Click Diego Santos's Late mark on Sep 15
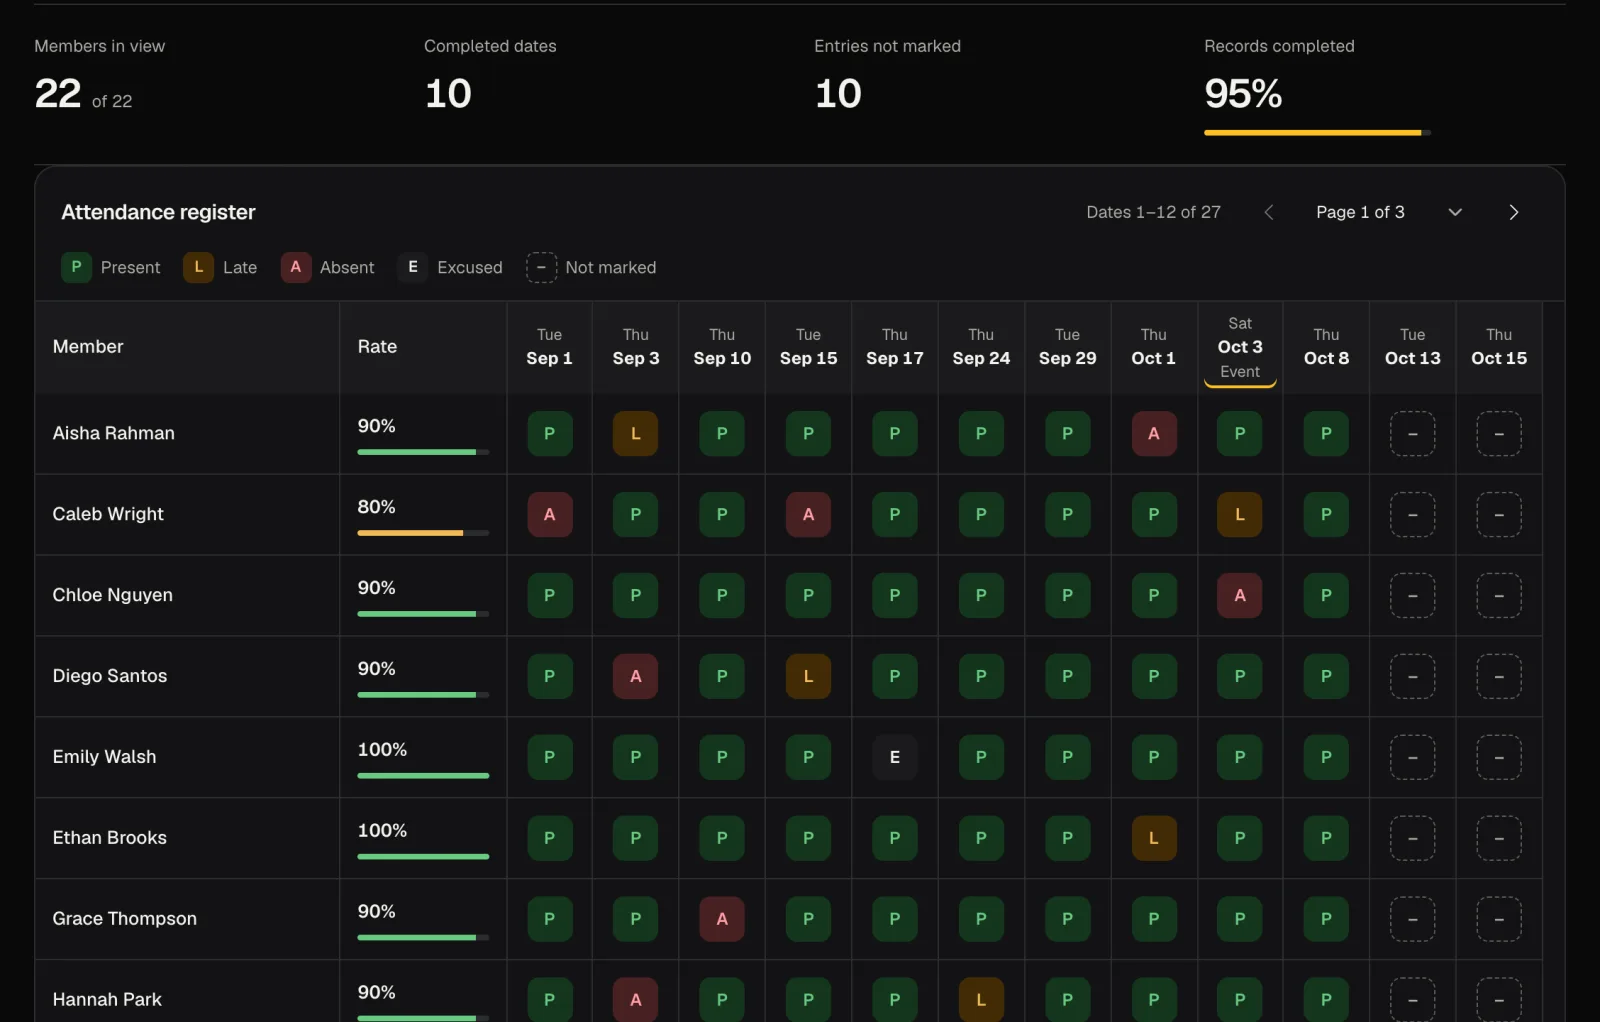Image resolution: width=1600 pixels, height=1022 pixels. point(808,677)
